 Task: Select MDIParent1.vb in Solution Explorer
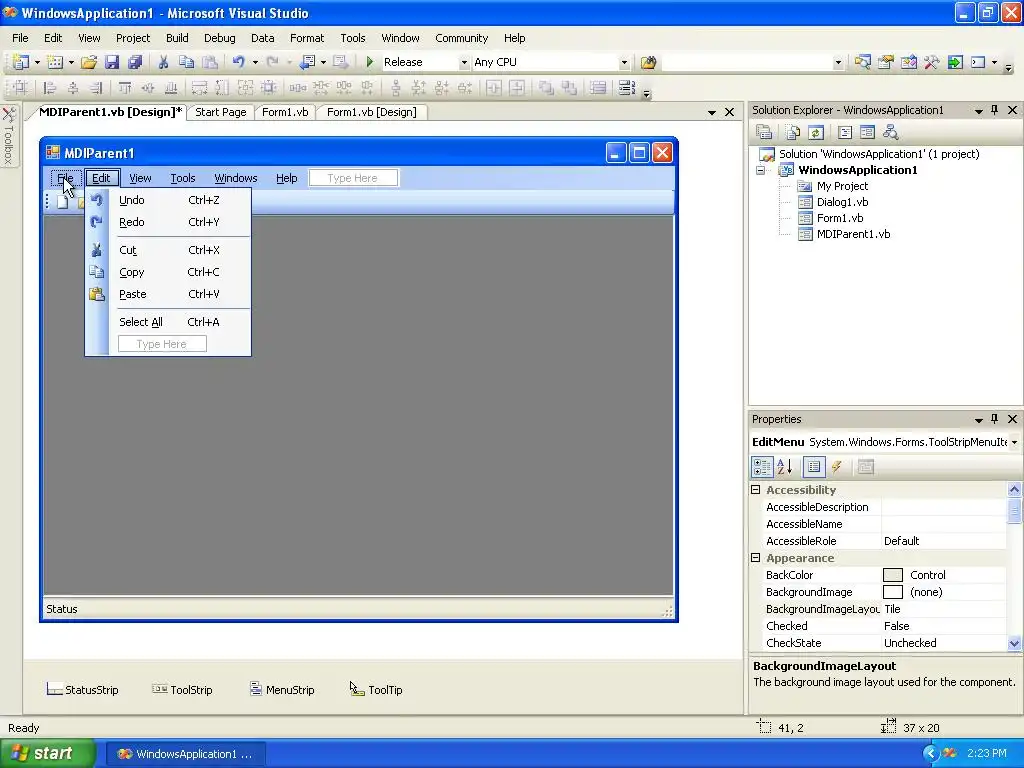853,234
